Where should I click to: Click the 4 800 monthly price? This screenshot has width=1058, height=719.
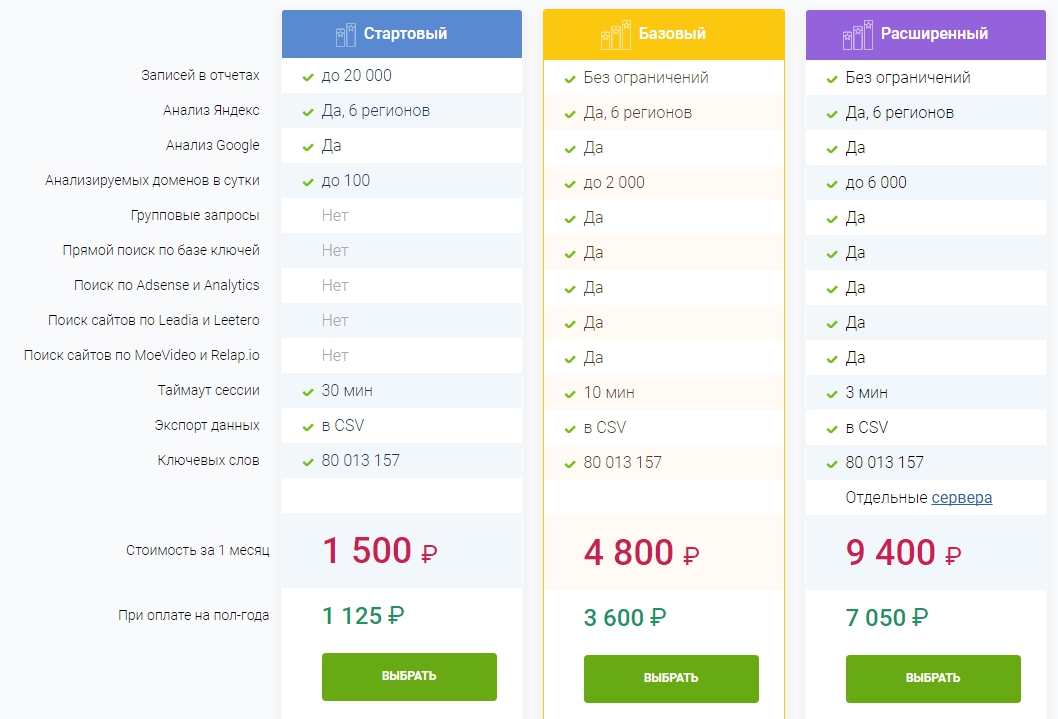[627, 552]
